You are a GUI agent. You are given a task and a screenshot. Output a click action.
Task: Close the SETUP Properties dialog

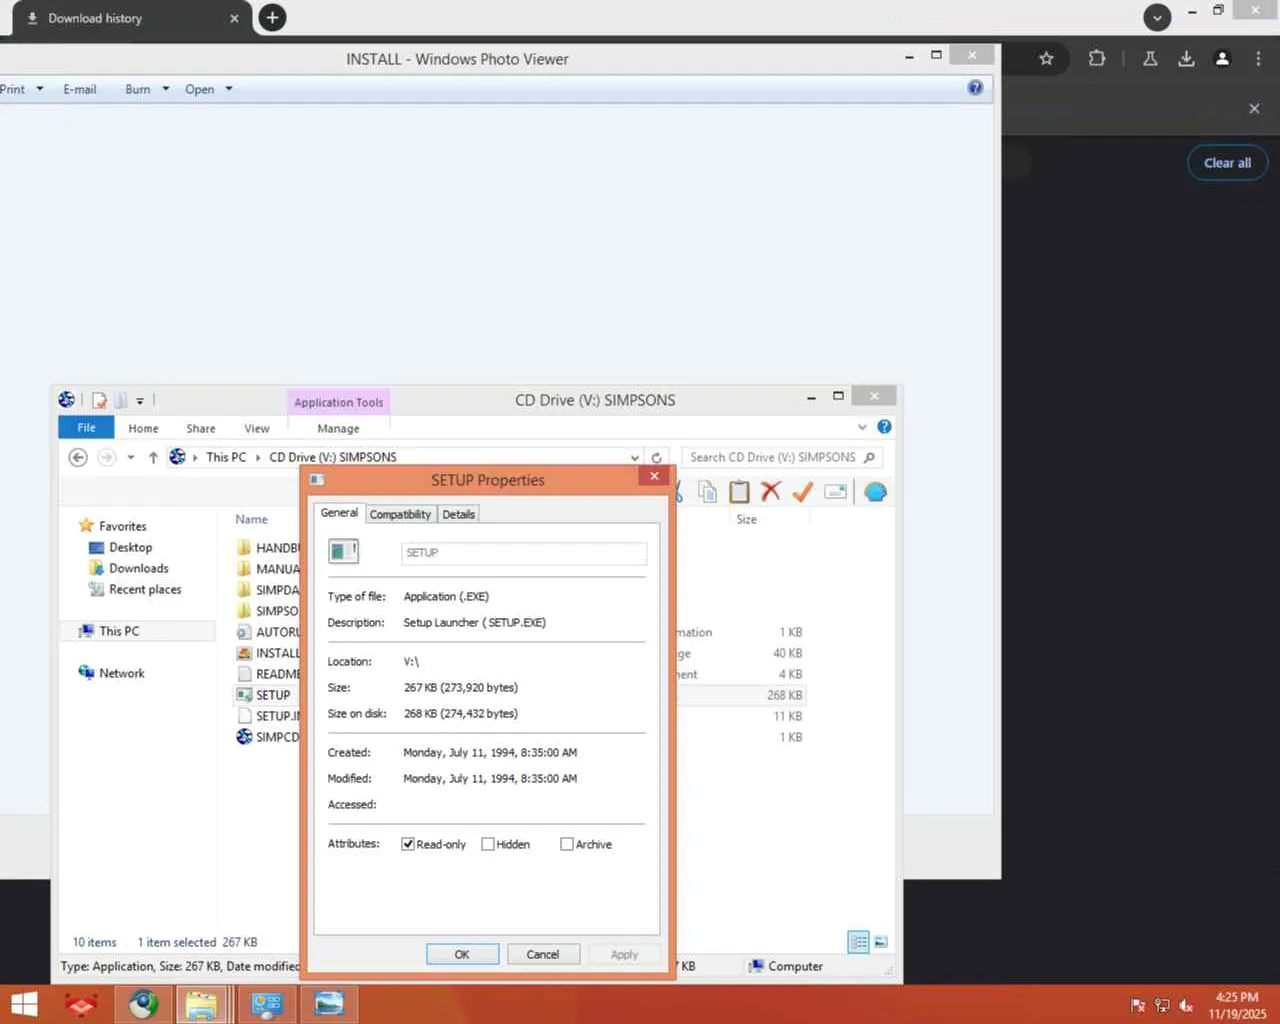coord(654,476)
